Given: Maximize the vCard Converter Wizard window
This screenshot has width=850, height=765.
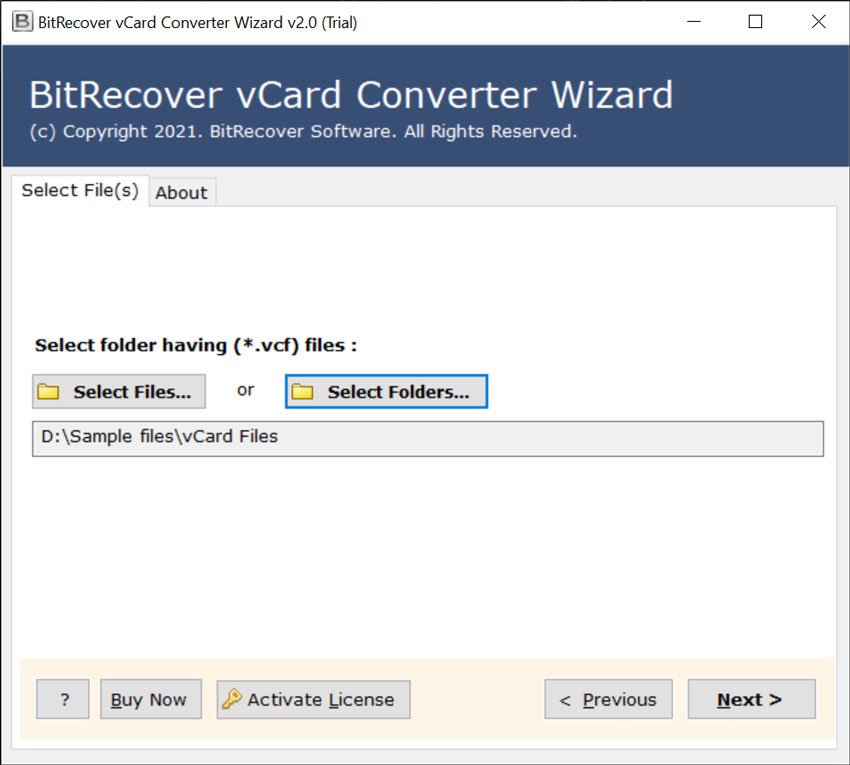Looking at the screenshot, I should [x=755, y=22].
